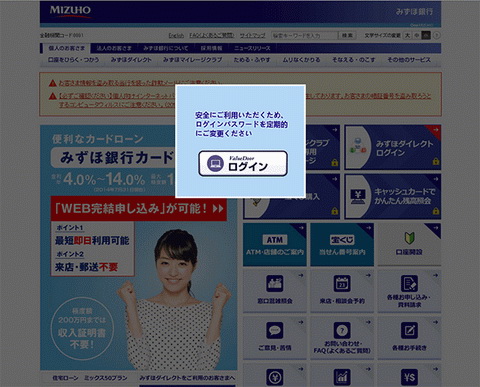The height and width of the screenshot is (387, 480).
Task: Click the 宝くじ 当せん番号案内 tile
Action: (x=342, y=244)
